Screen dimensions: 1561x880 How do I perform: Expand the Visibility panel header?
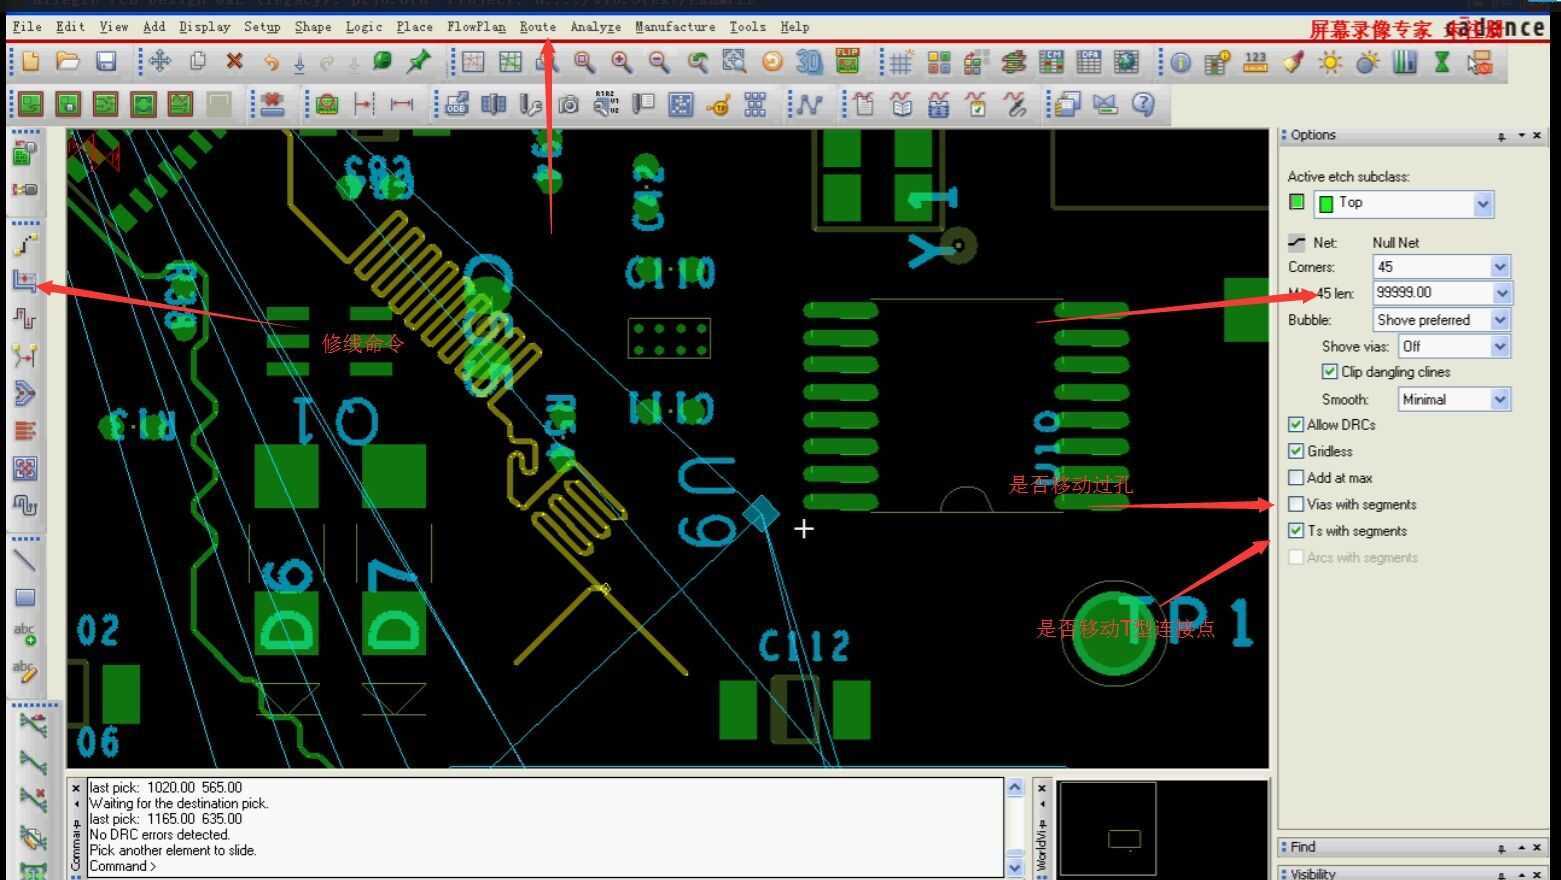click(1412, 873)
